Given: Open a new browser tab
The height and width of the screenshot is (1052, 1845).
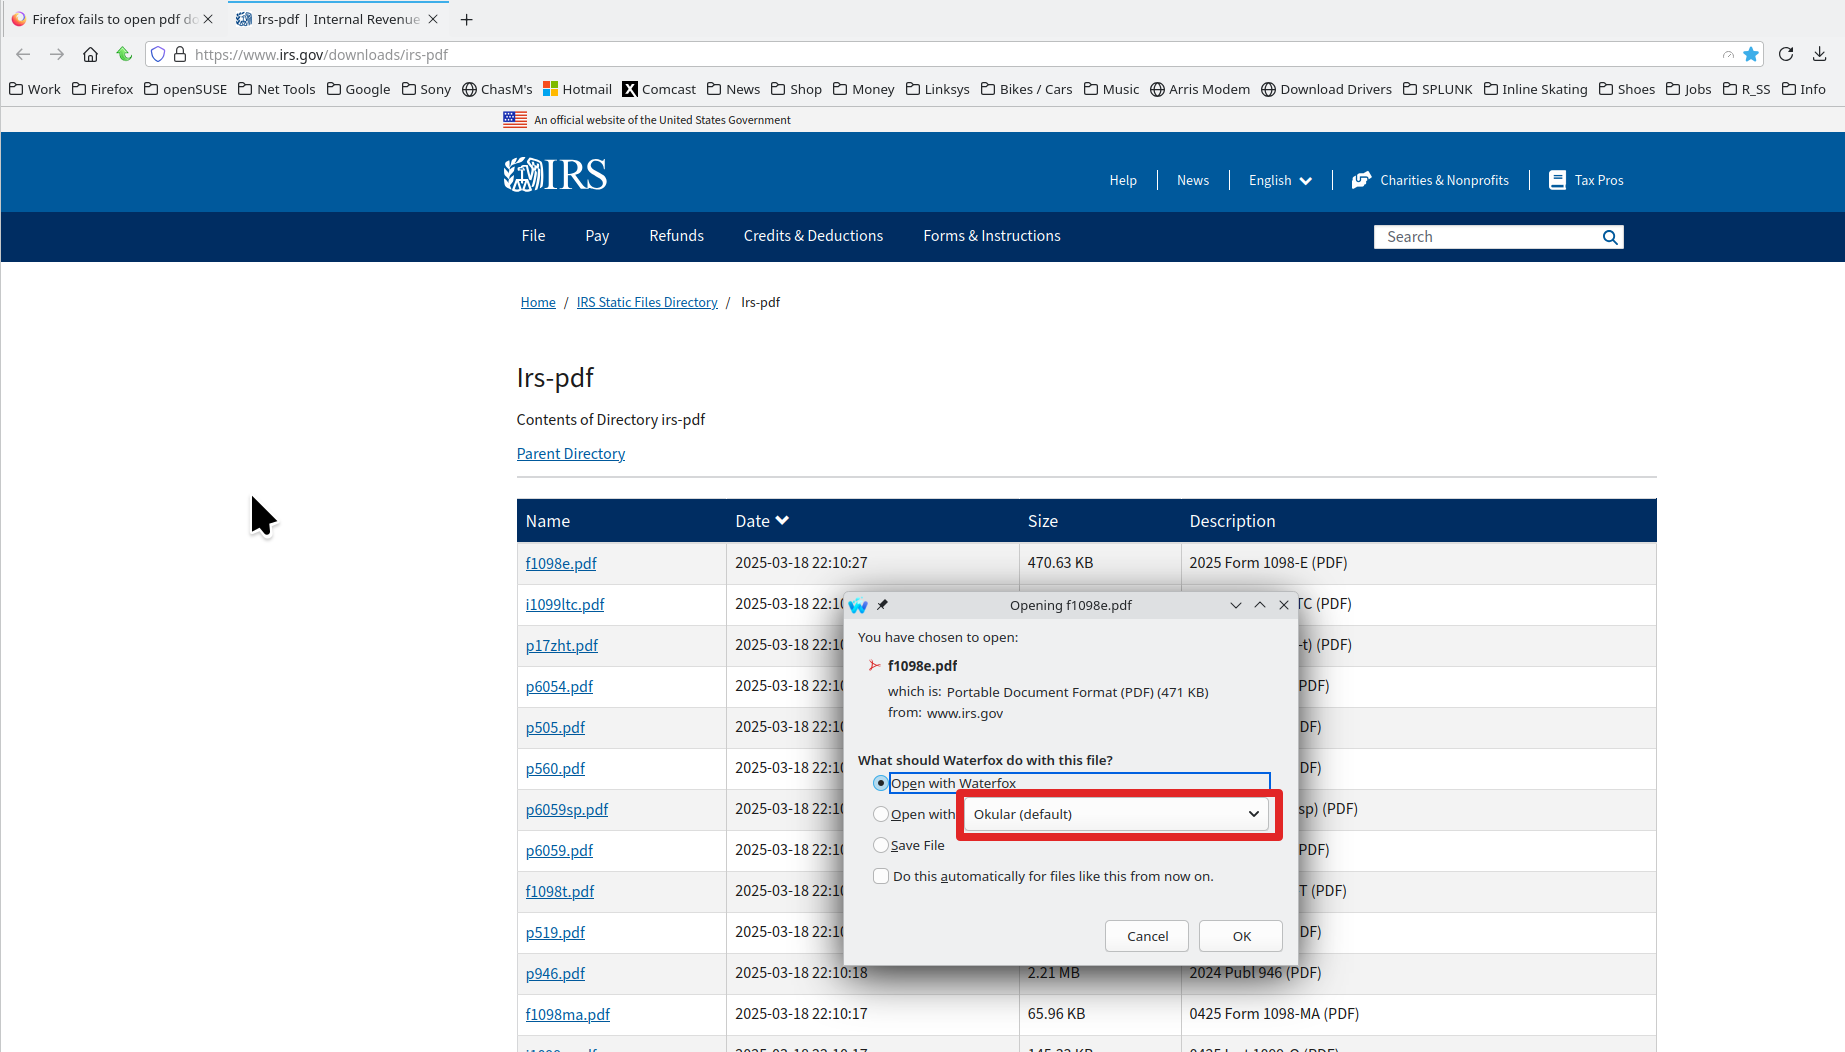Looking at the screenshot, I should (x=466, y=19).
